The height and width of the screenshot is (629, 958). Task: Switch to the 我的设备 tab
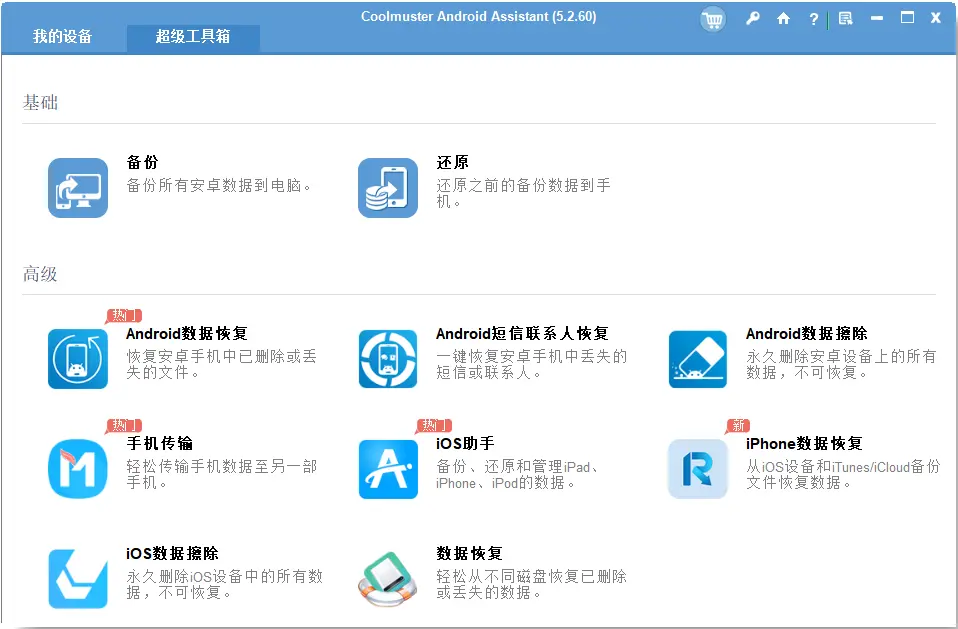(62, 36)
